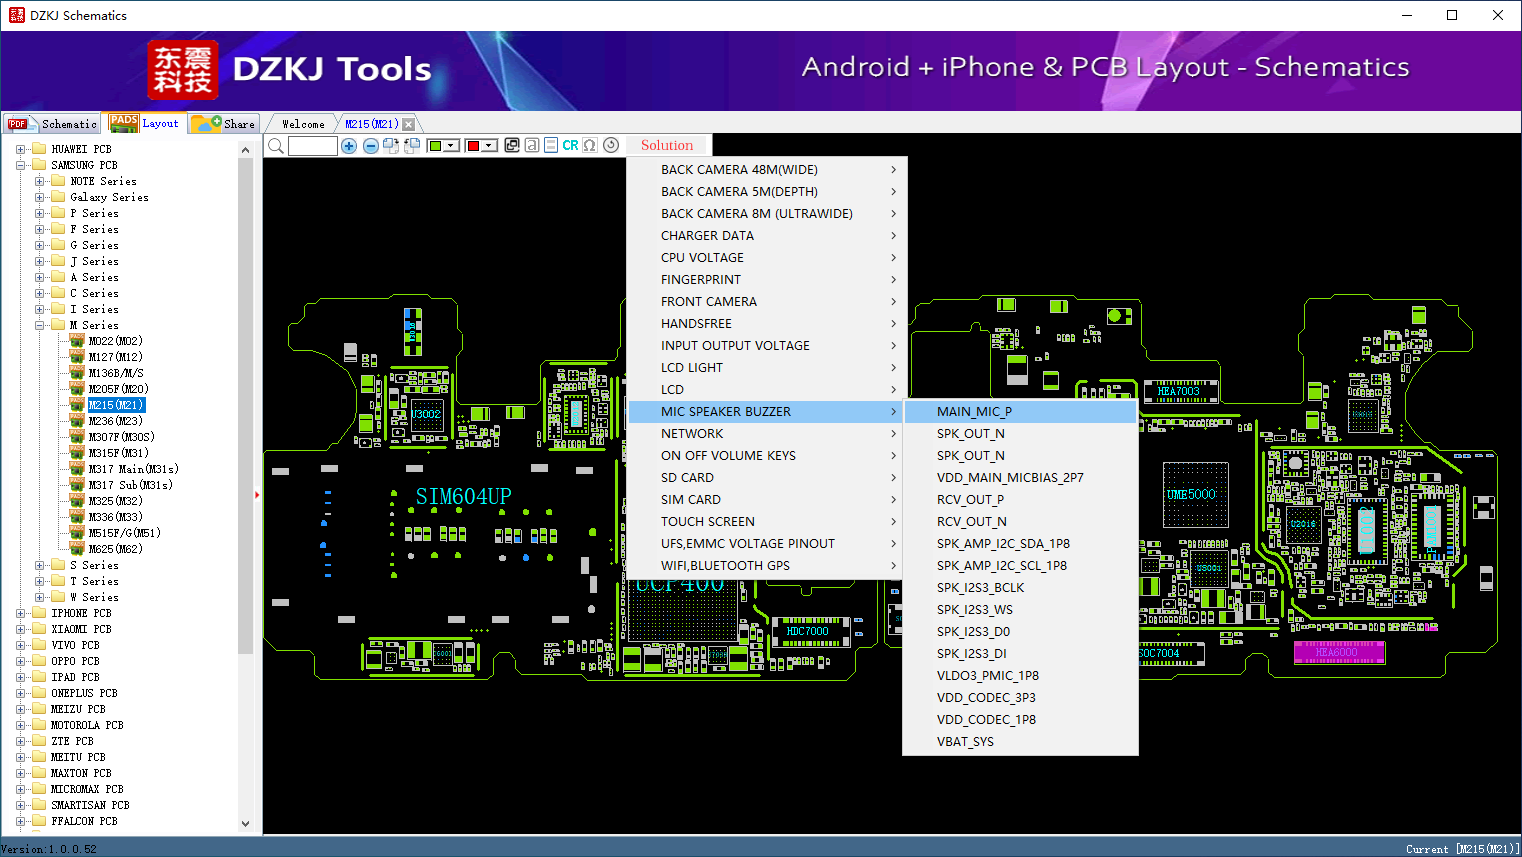1522x857 pixels.
Task: Select M515F/G(M51) tree item
Action: click(124, 533)
